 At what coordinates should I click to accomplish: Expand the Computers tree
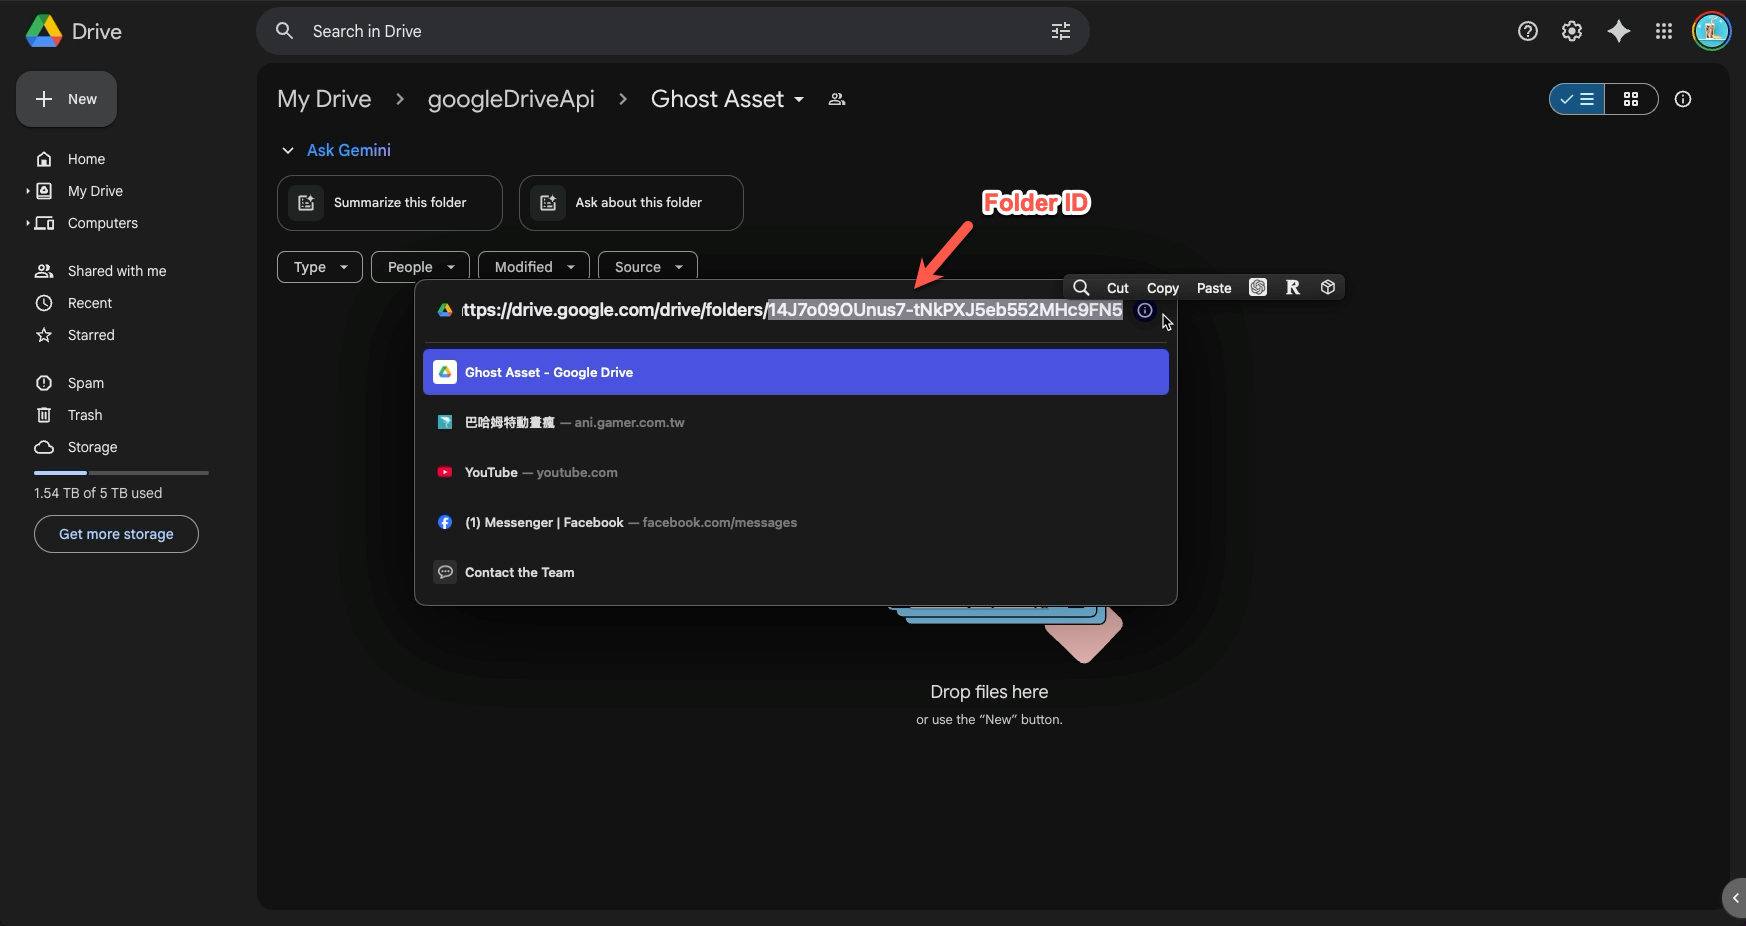(x=28, y=223)
